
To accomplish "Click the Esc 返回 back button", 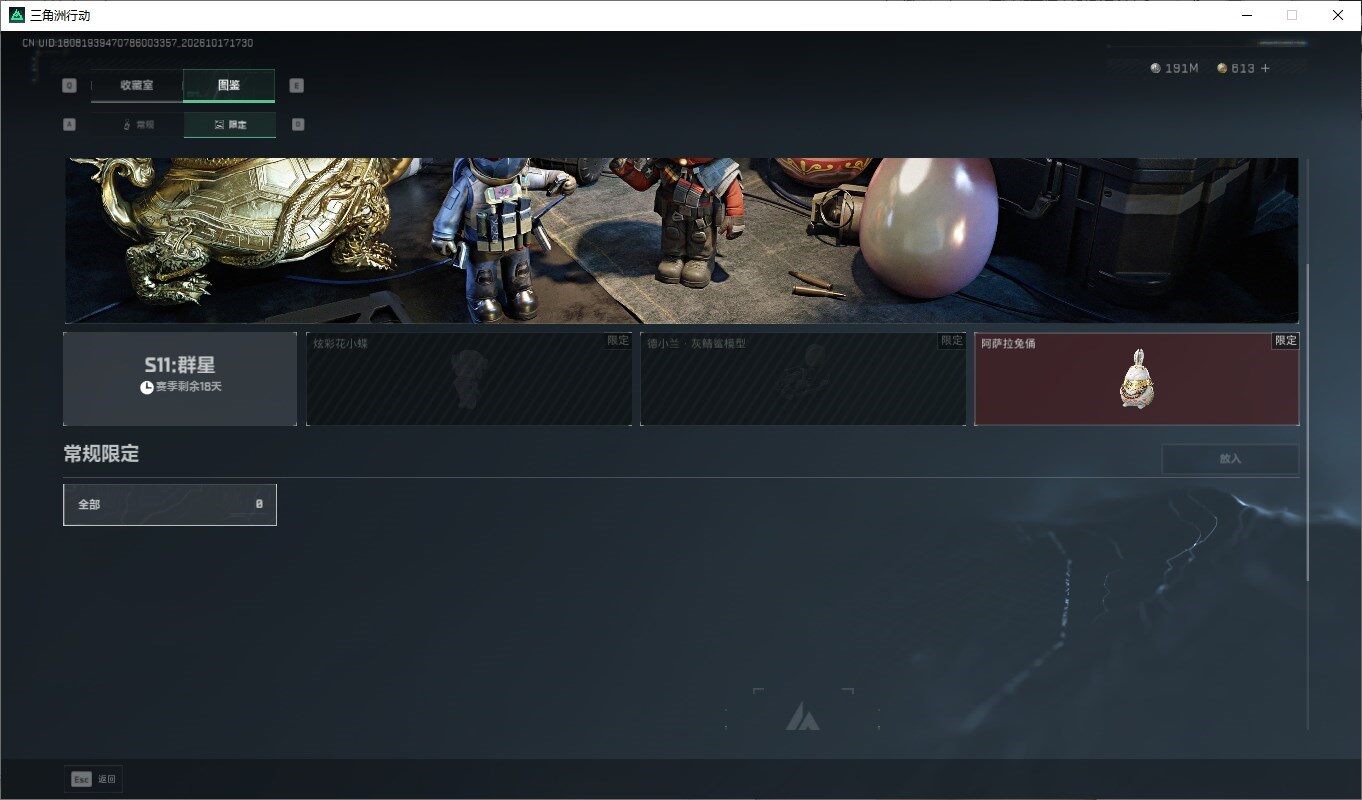I will (x=93, y=779).
